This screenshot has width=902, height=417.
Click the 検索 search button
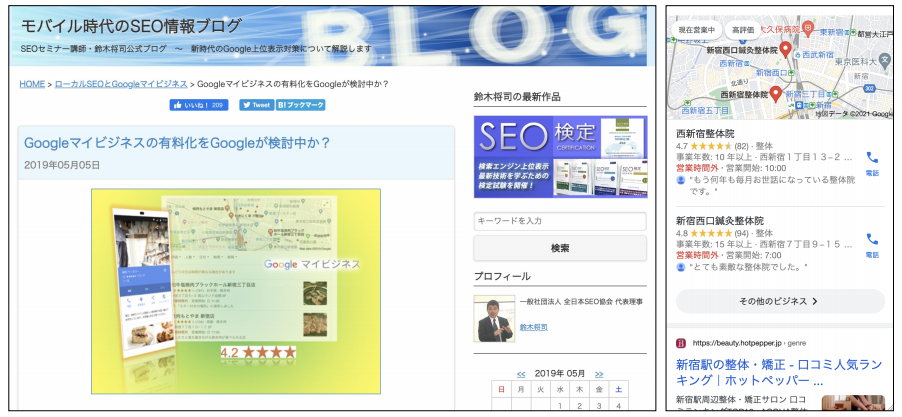[x=560, y=248]
